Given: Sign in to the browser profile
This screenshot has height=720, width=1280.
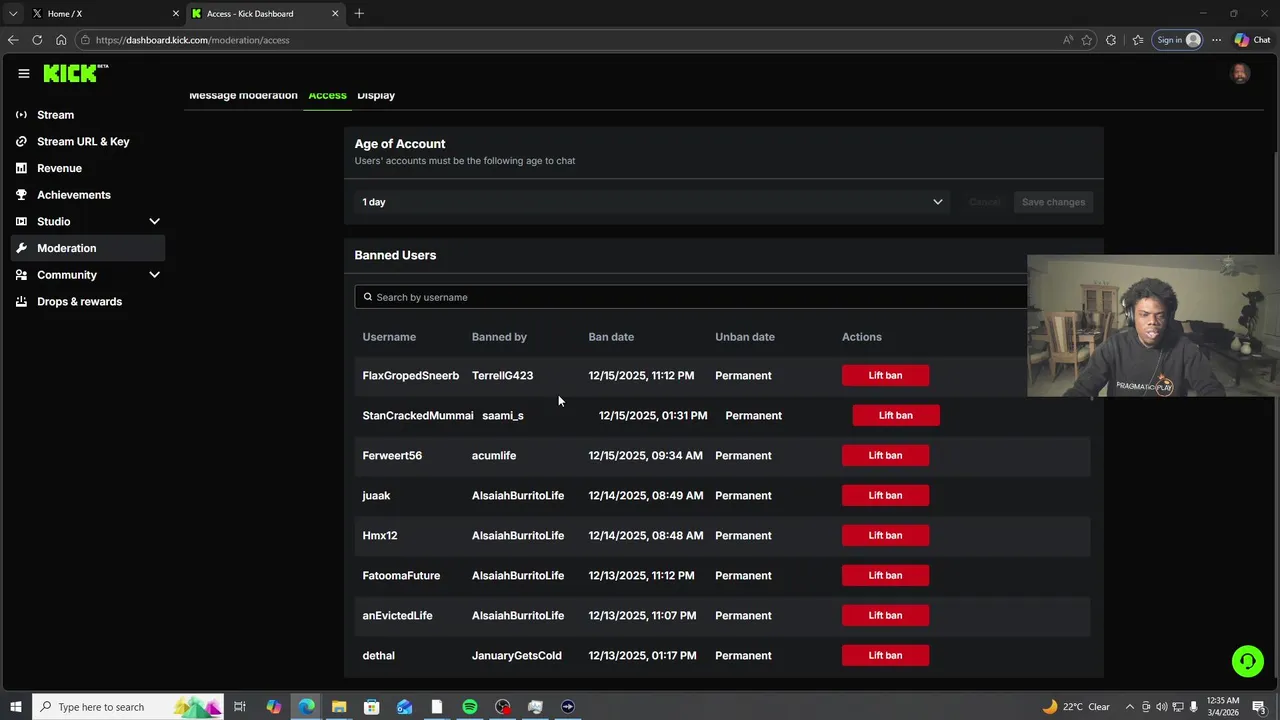Looking at the screenshot, I should click(1178, 40).
